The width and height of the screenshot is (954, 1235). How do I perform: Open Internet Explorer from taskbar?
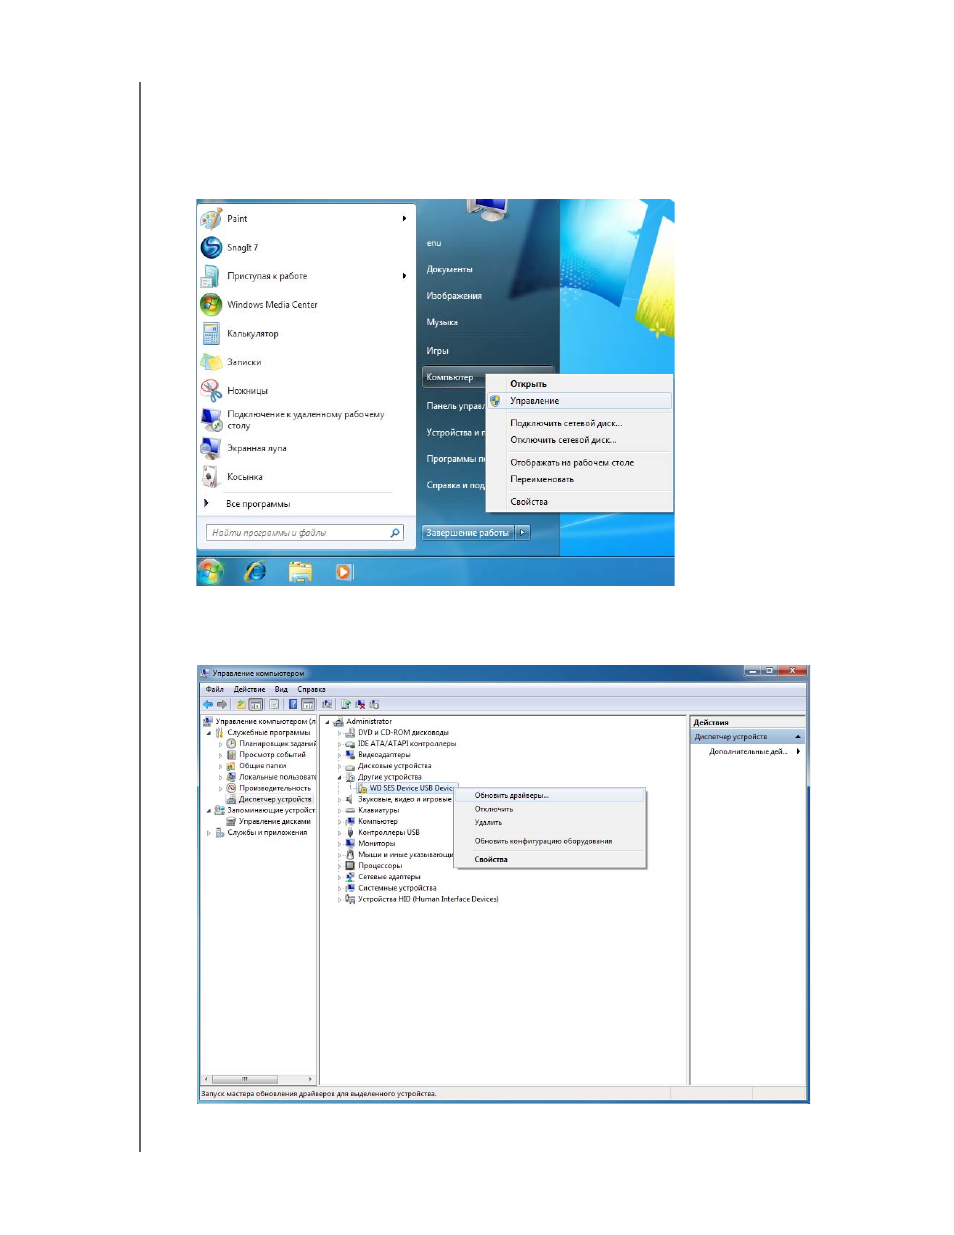pyautogui.click(x=256, y=571)
